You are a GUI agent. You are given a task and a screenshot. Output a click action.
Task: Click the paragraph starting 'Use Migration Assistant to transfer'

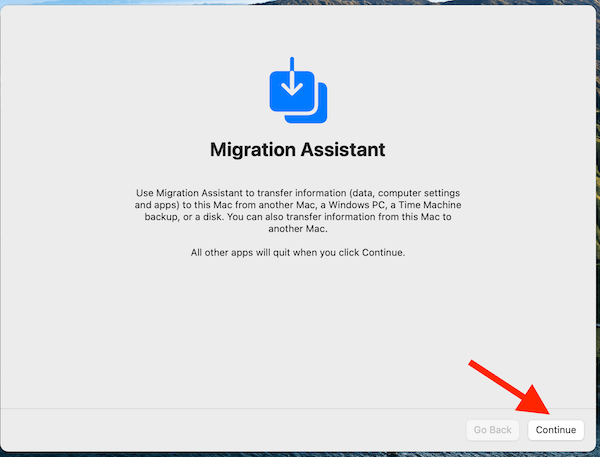pos(298,211)
